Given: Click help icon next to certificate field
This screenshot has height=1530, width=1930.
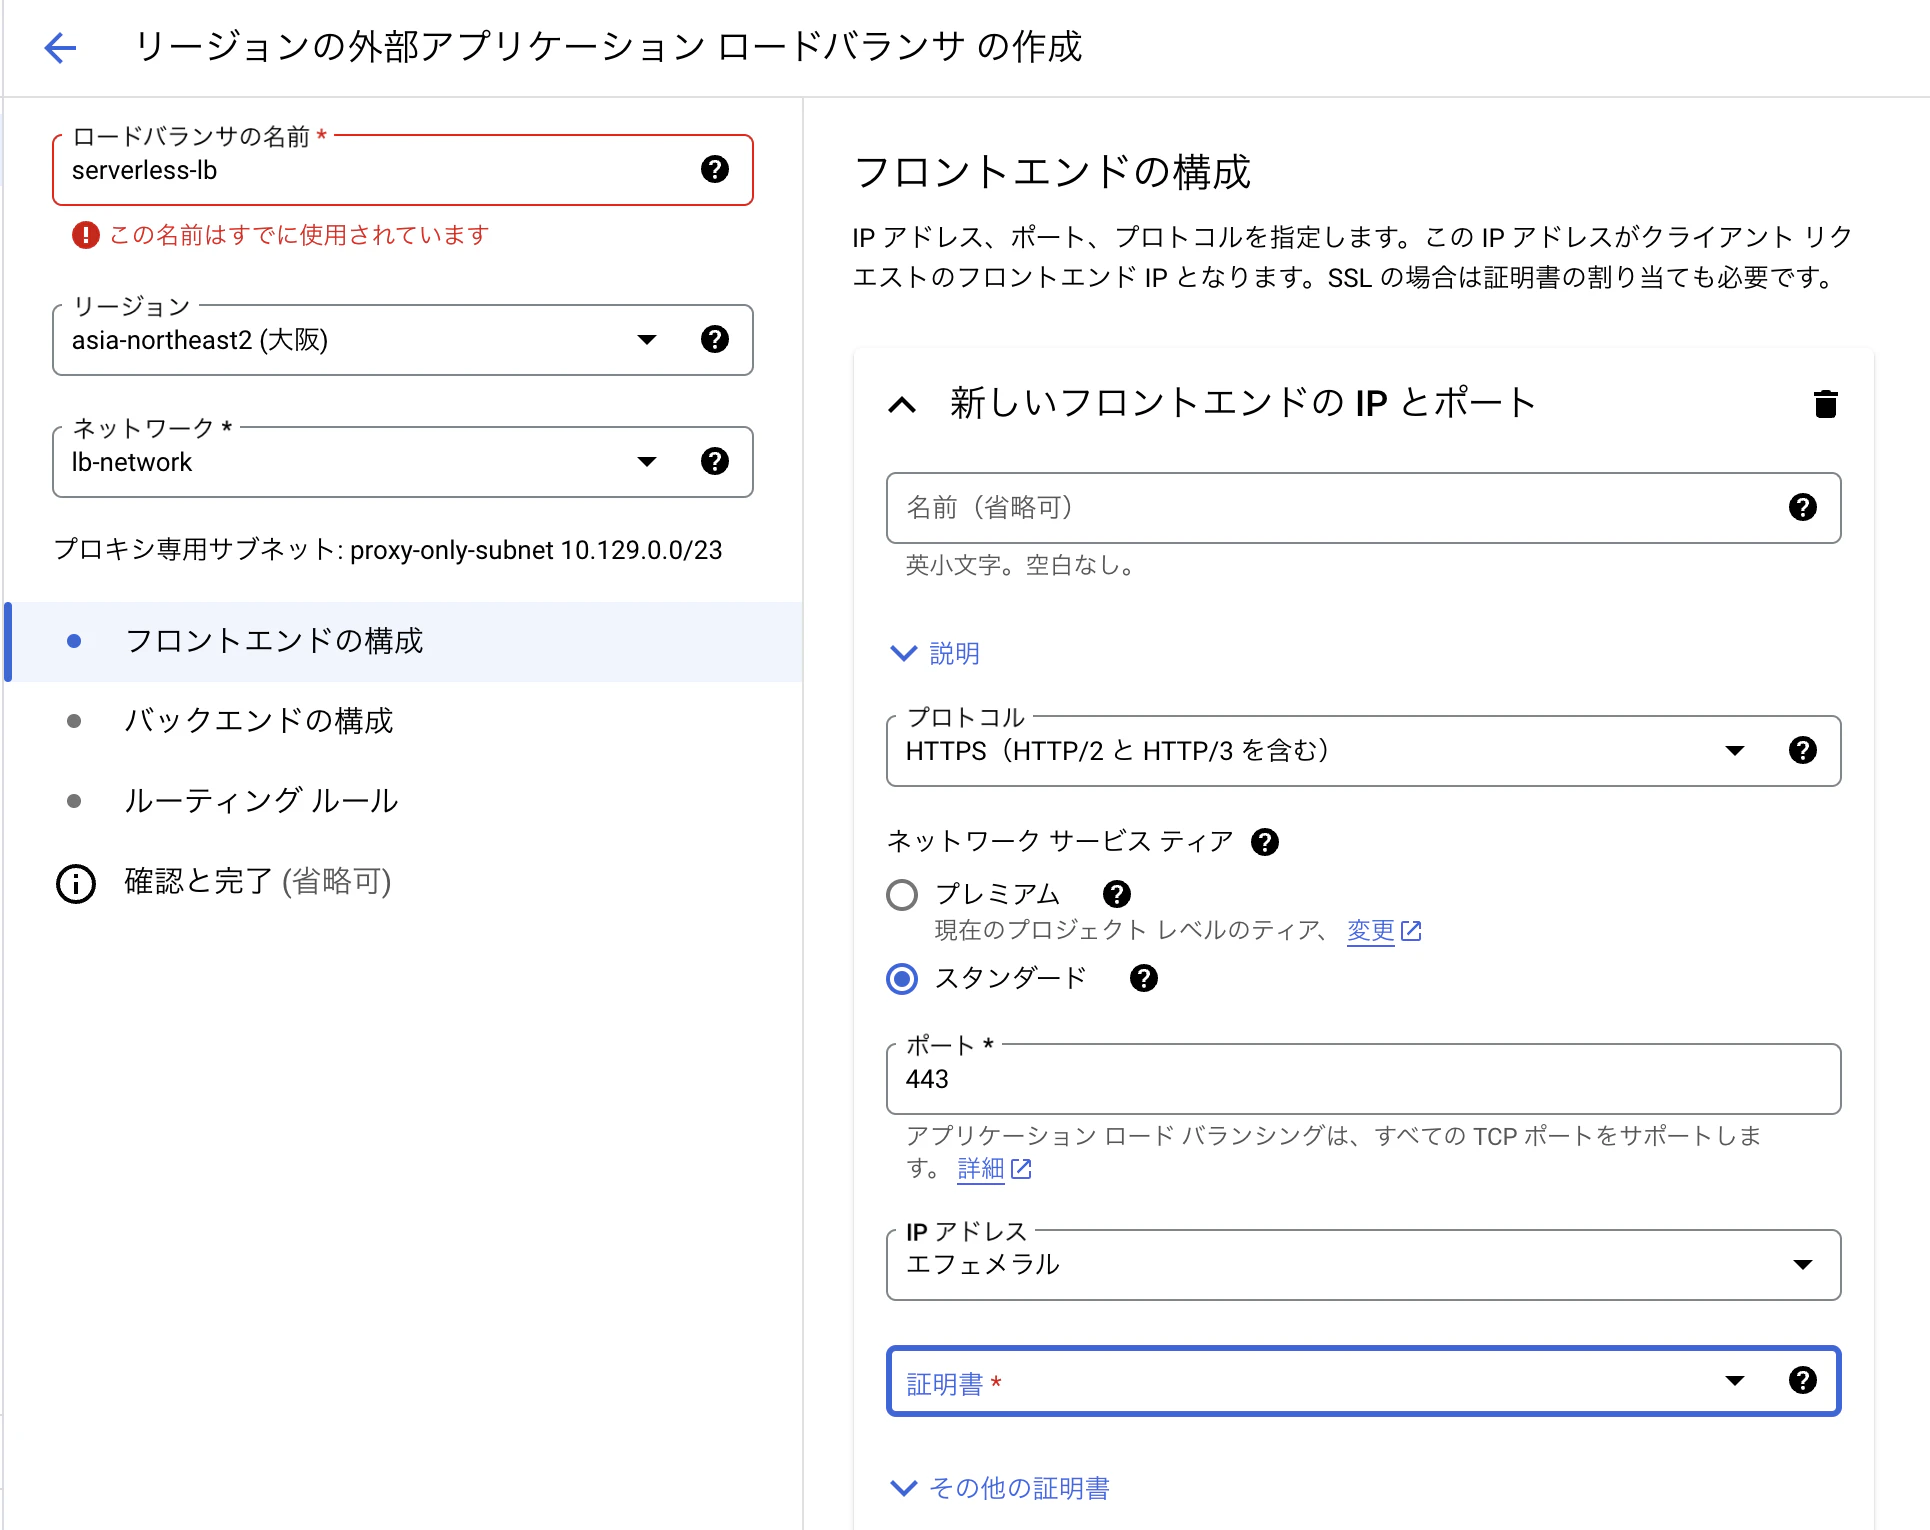Looking at the screenshot, I should (1803, 1381).
